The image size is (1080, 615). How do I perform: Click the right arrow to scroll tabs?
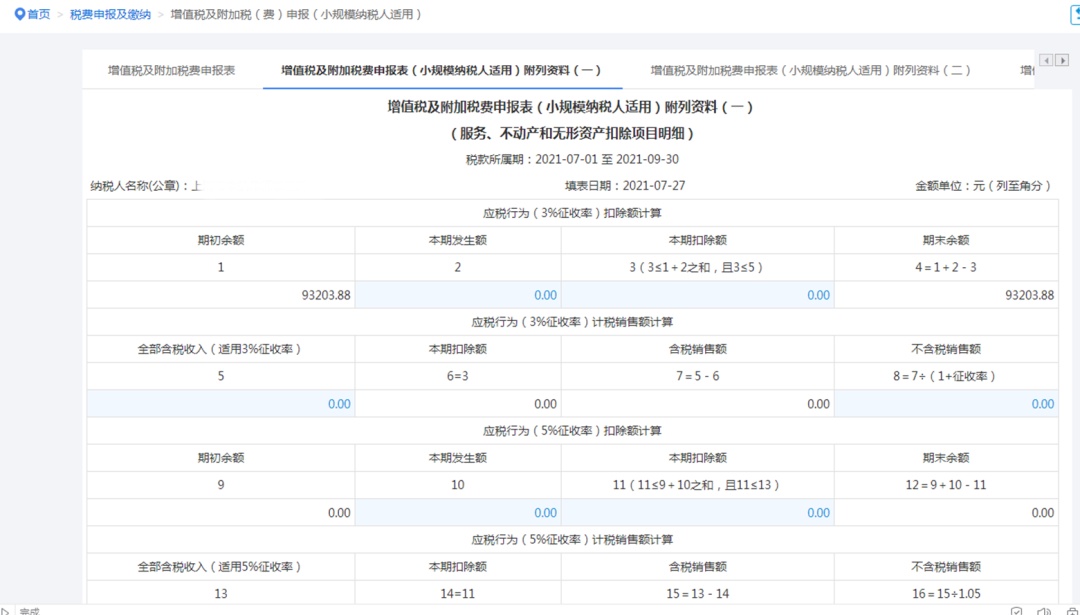1062,60
